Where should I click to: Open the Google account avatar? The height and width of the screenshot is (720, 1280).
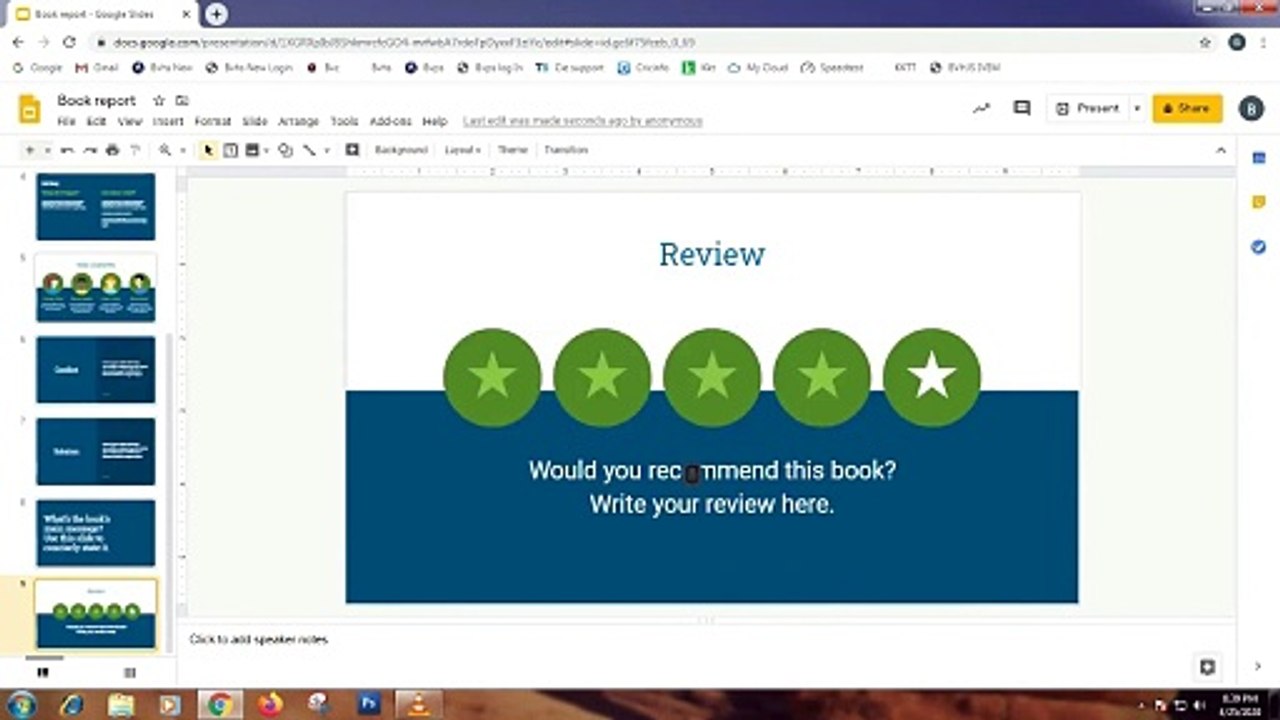tap(1250, 108)
